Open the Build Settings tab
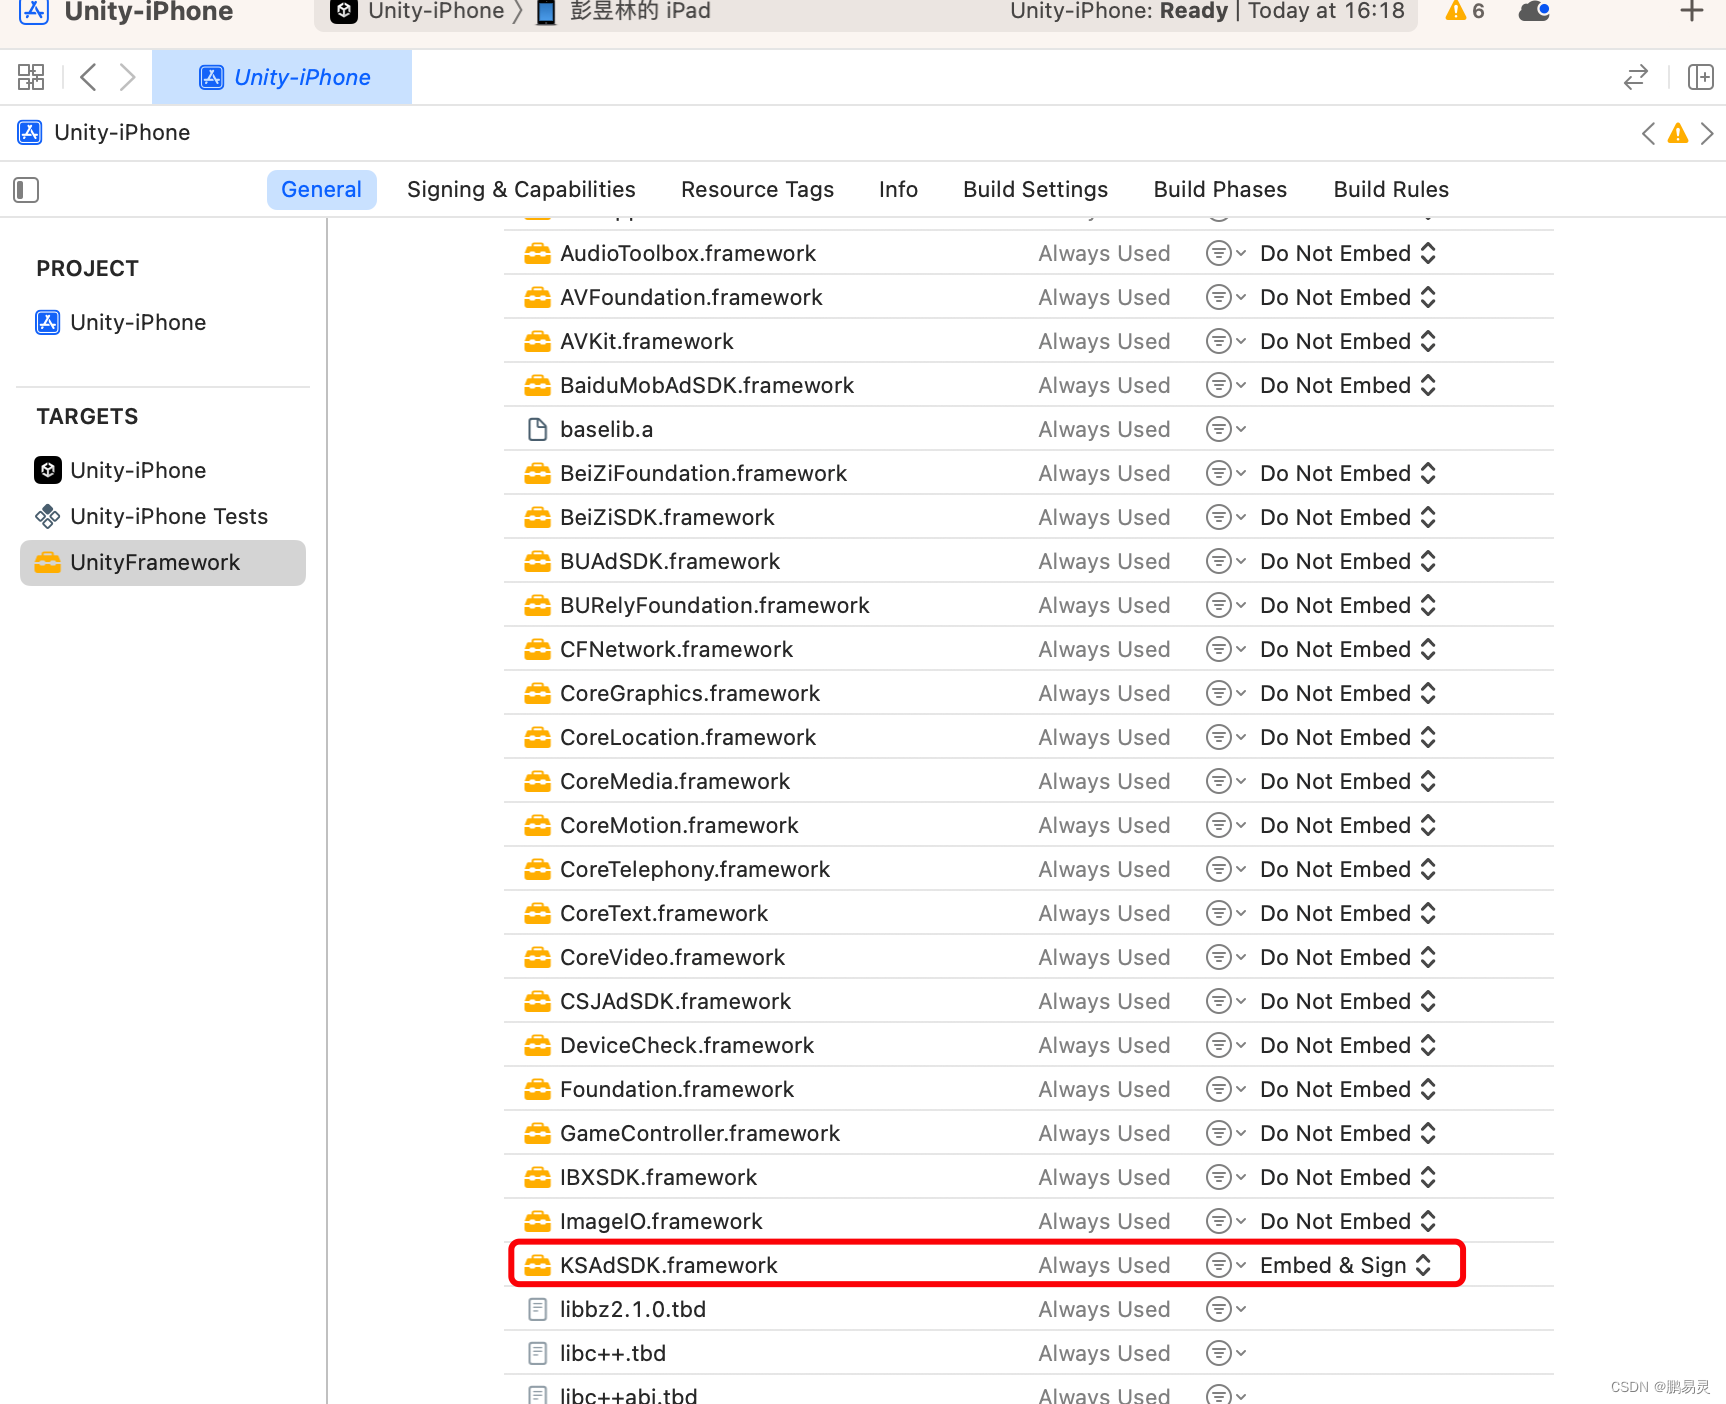This screenshot has width=1726, height=1404. (x=1035, y=189)
